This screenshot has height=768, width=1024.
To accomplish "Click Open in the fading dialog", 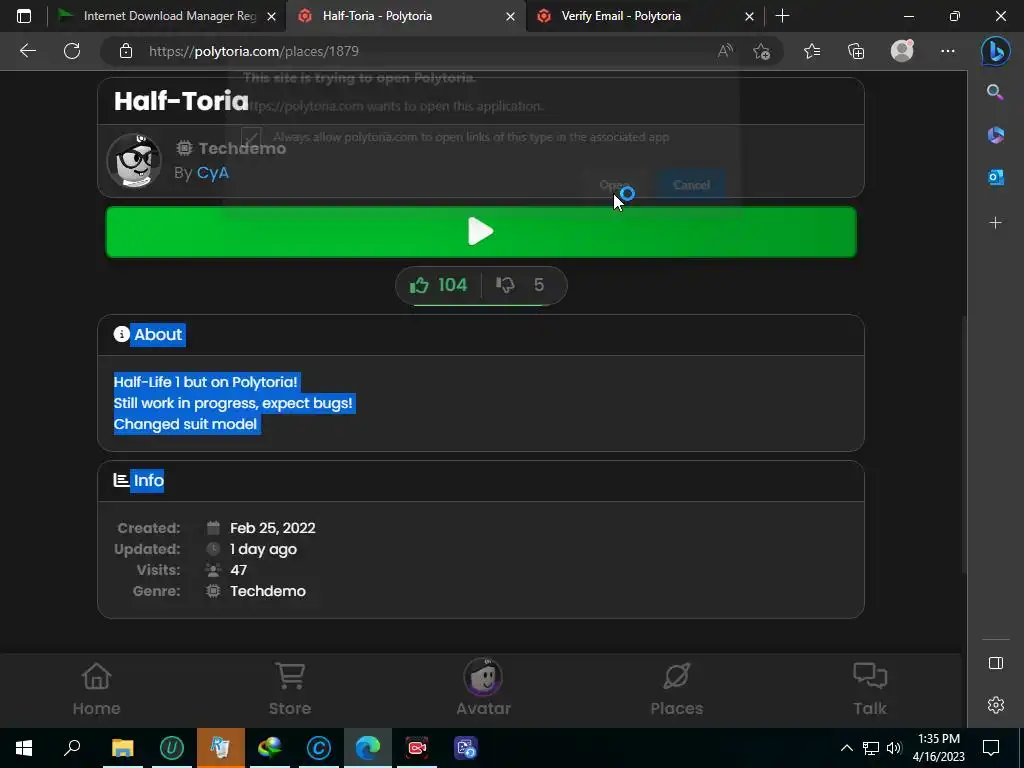I will pos(614,185).
